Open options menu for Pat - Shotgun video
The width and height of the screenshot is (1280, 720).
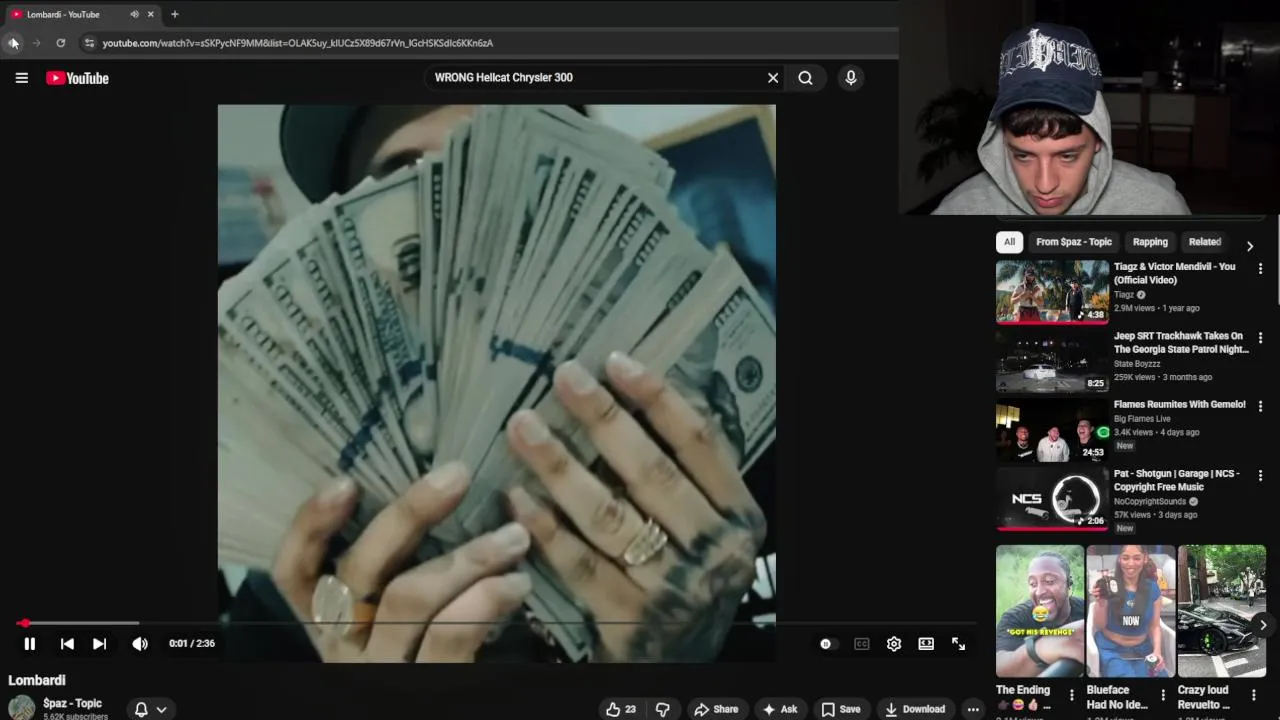pos(1260,475)
